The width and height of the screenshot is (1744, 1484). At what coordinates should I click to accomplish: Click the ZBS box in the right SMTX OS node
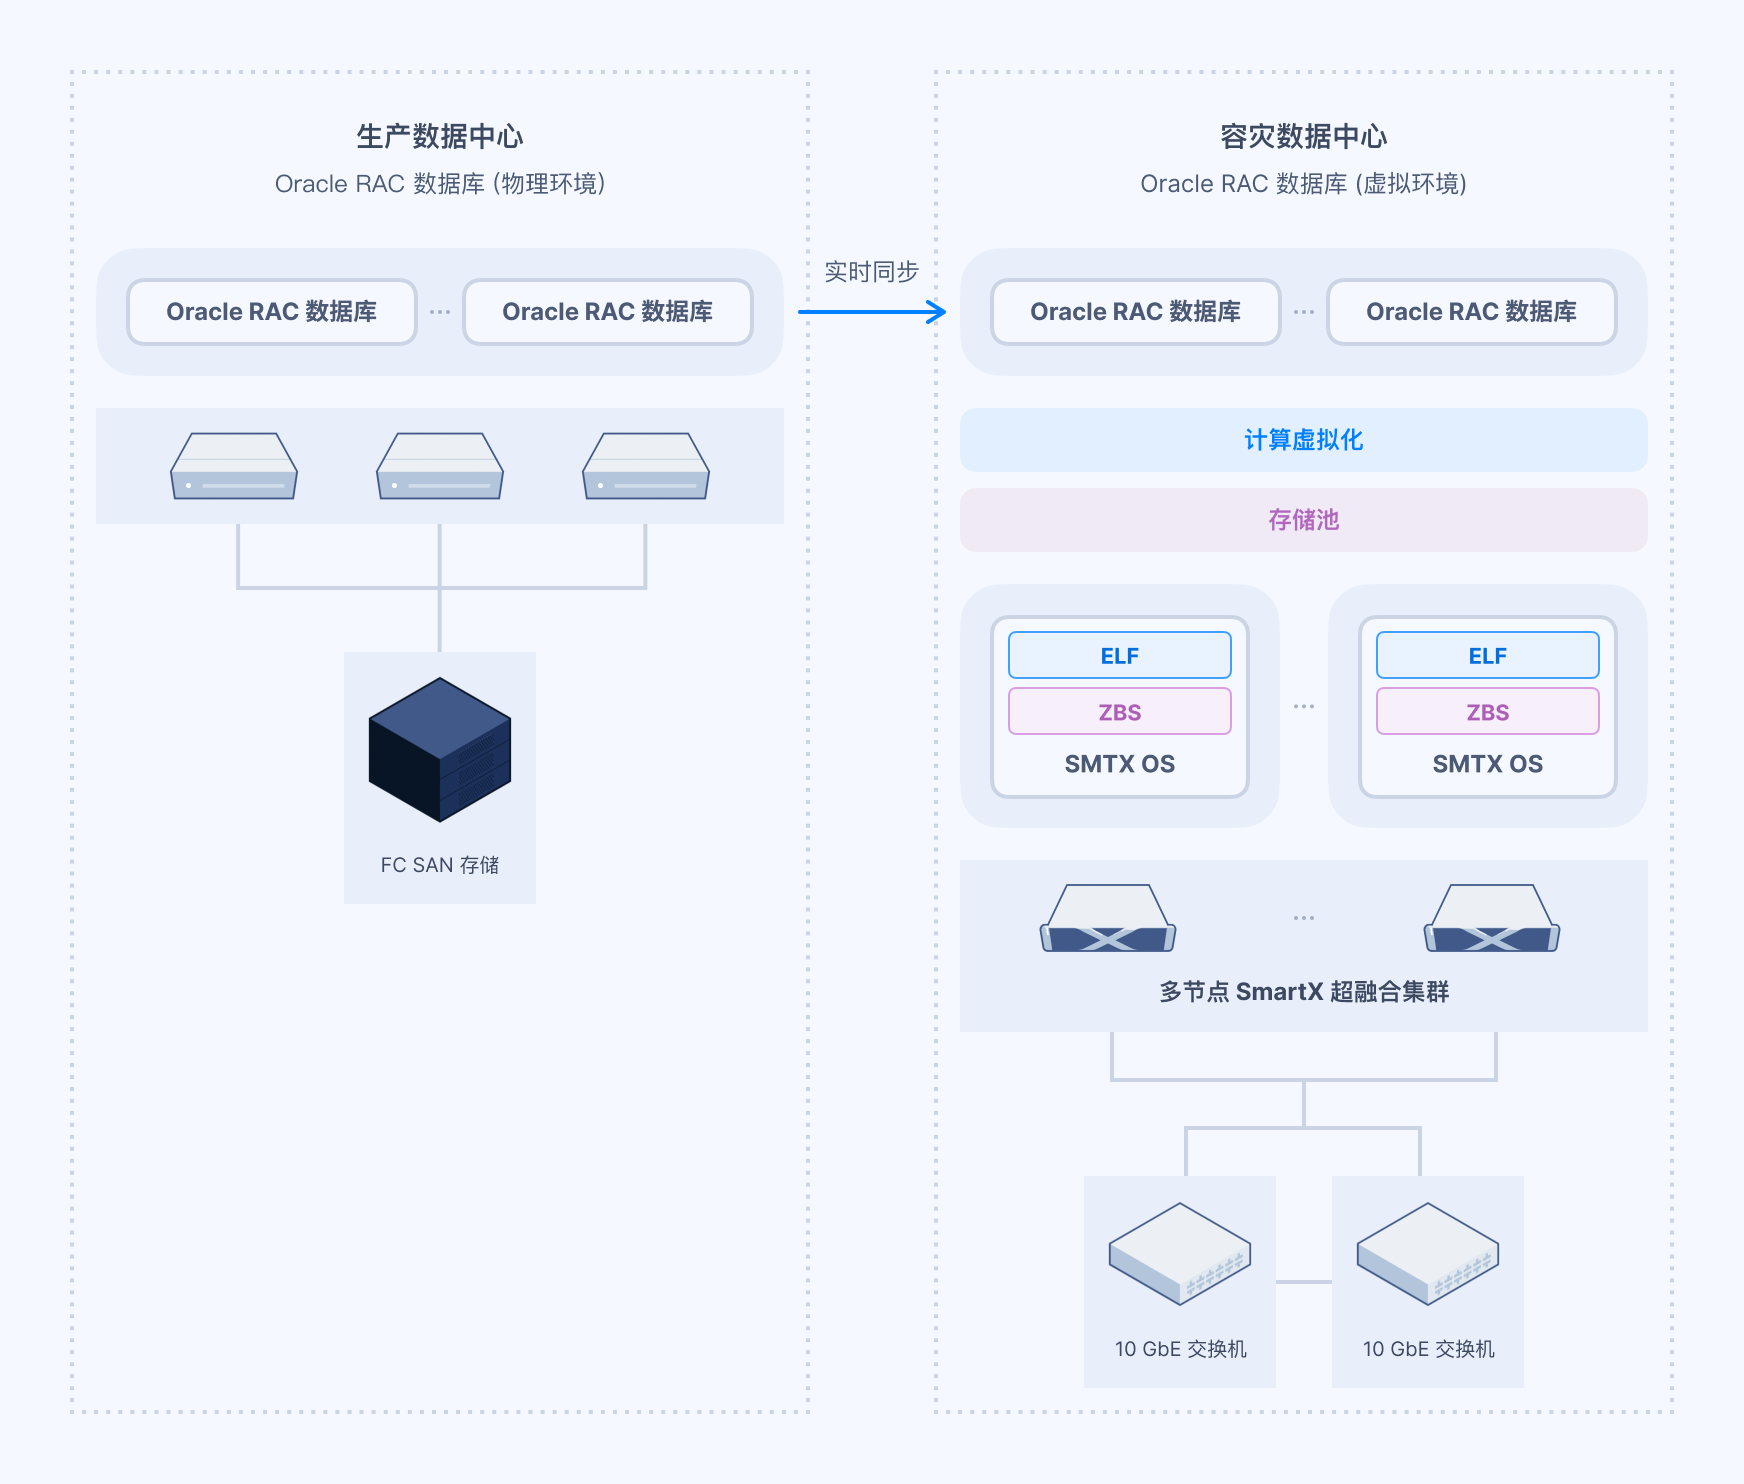pos(1488,711)
